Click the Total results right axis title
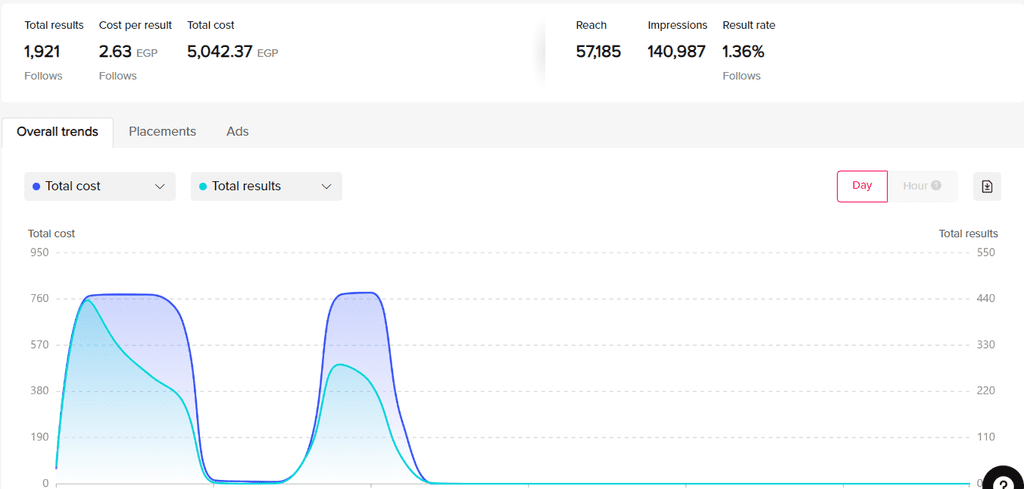This screenshot has height=489, width=1024. pyautogui.click(x=968, y=234)
